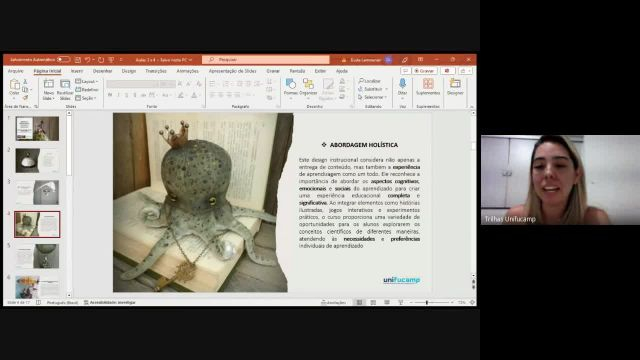Expand the Layout dropdown
This screenshot has height=360, width=640.
coord(87,82)
